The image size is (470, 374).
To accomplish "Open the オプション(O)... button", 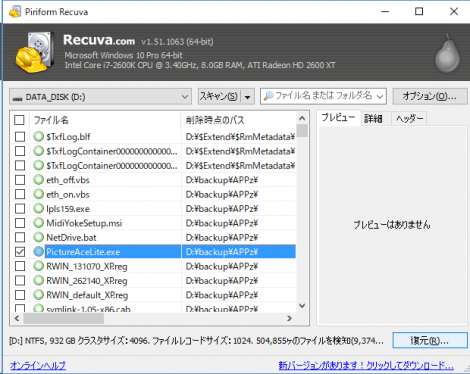I will [430, 97].
